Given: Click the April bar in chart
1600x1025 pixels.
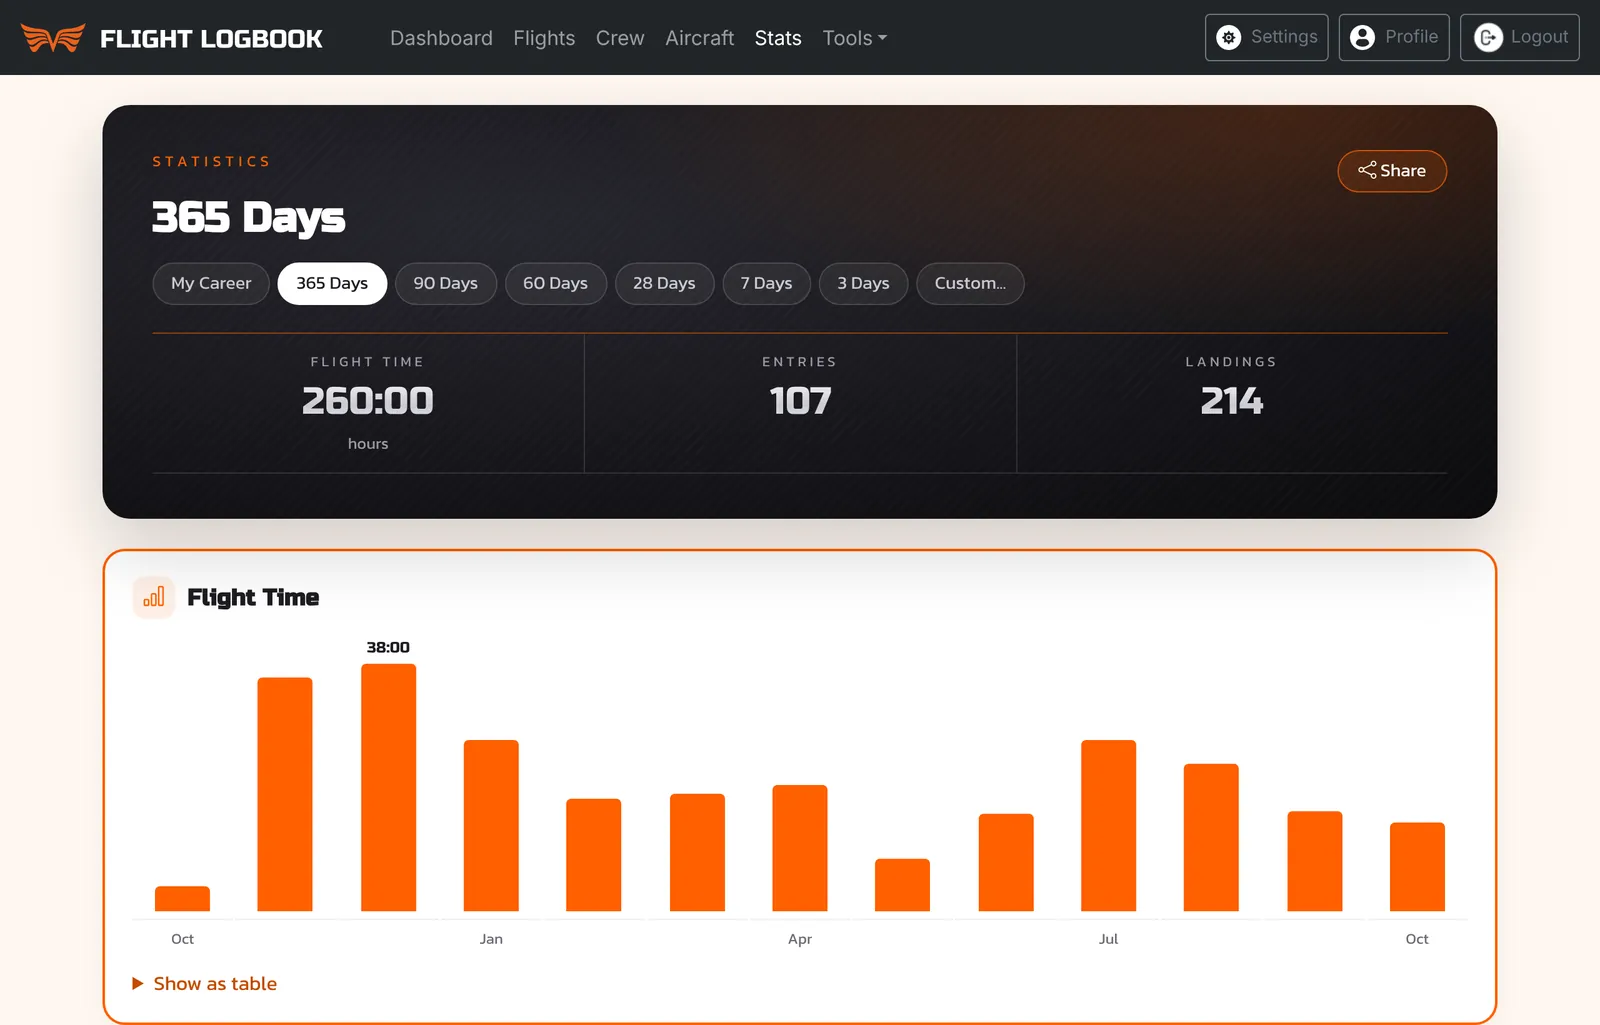Looking at the screenshot, I should 800,848.
